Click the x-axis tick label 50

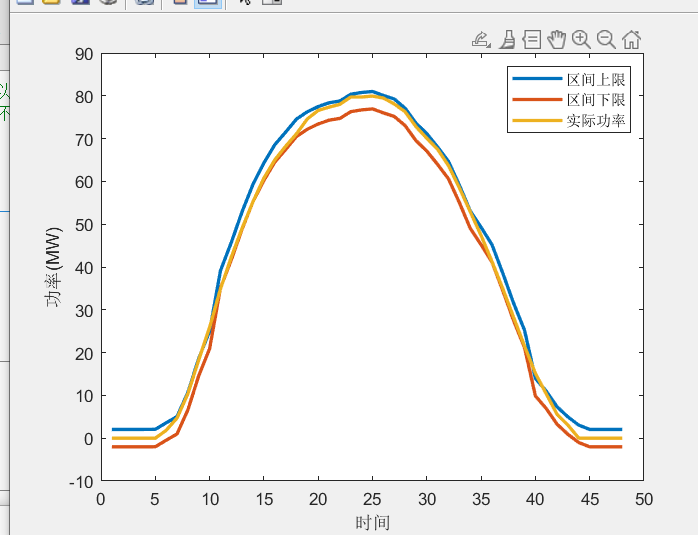(x=644, y=499)
